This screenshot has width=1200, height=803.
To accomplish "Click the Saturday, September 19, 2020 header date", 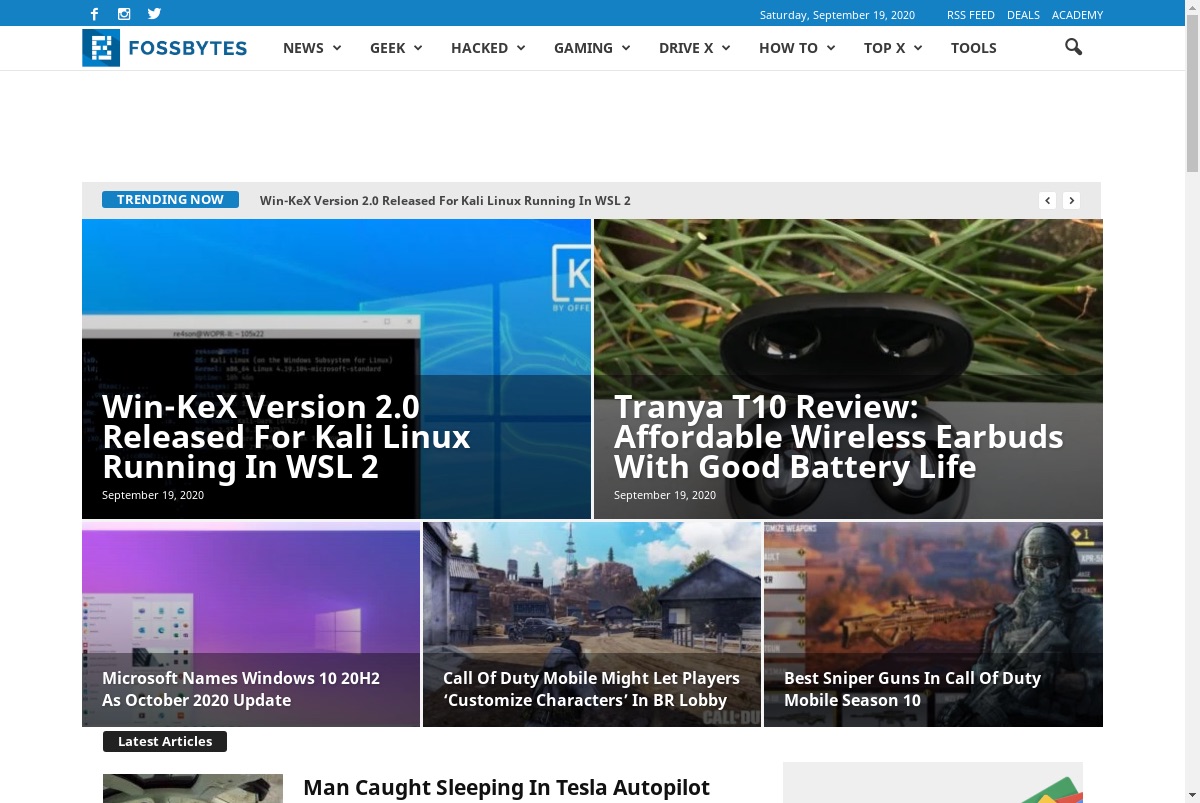I will pos(837,15).
